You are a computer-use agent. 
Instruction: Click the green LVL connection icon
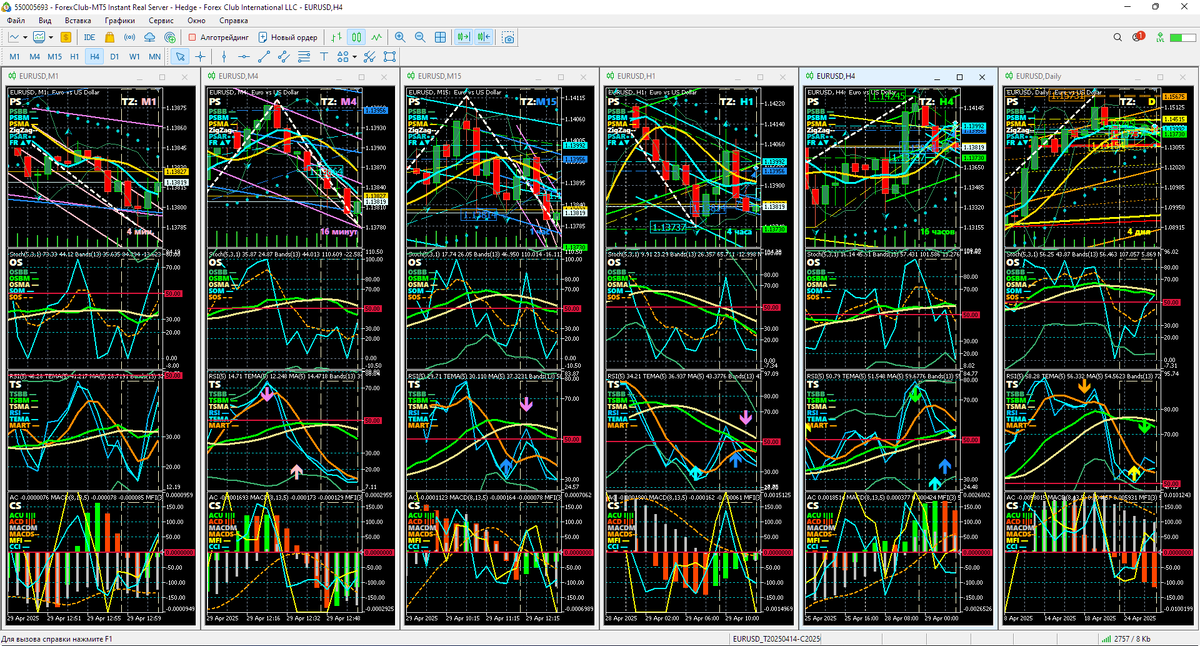1162,37
